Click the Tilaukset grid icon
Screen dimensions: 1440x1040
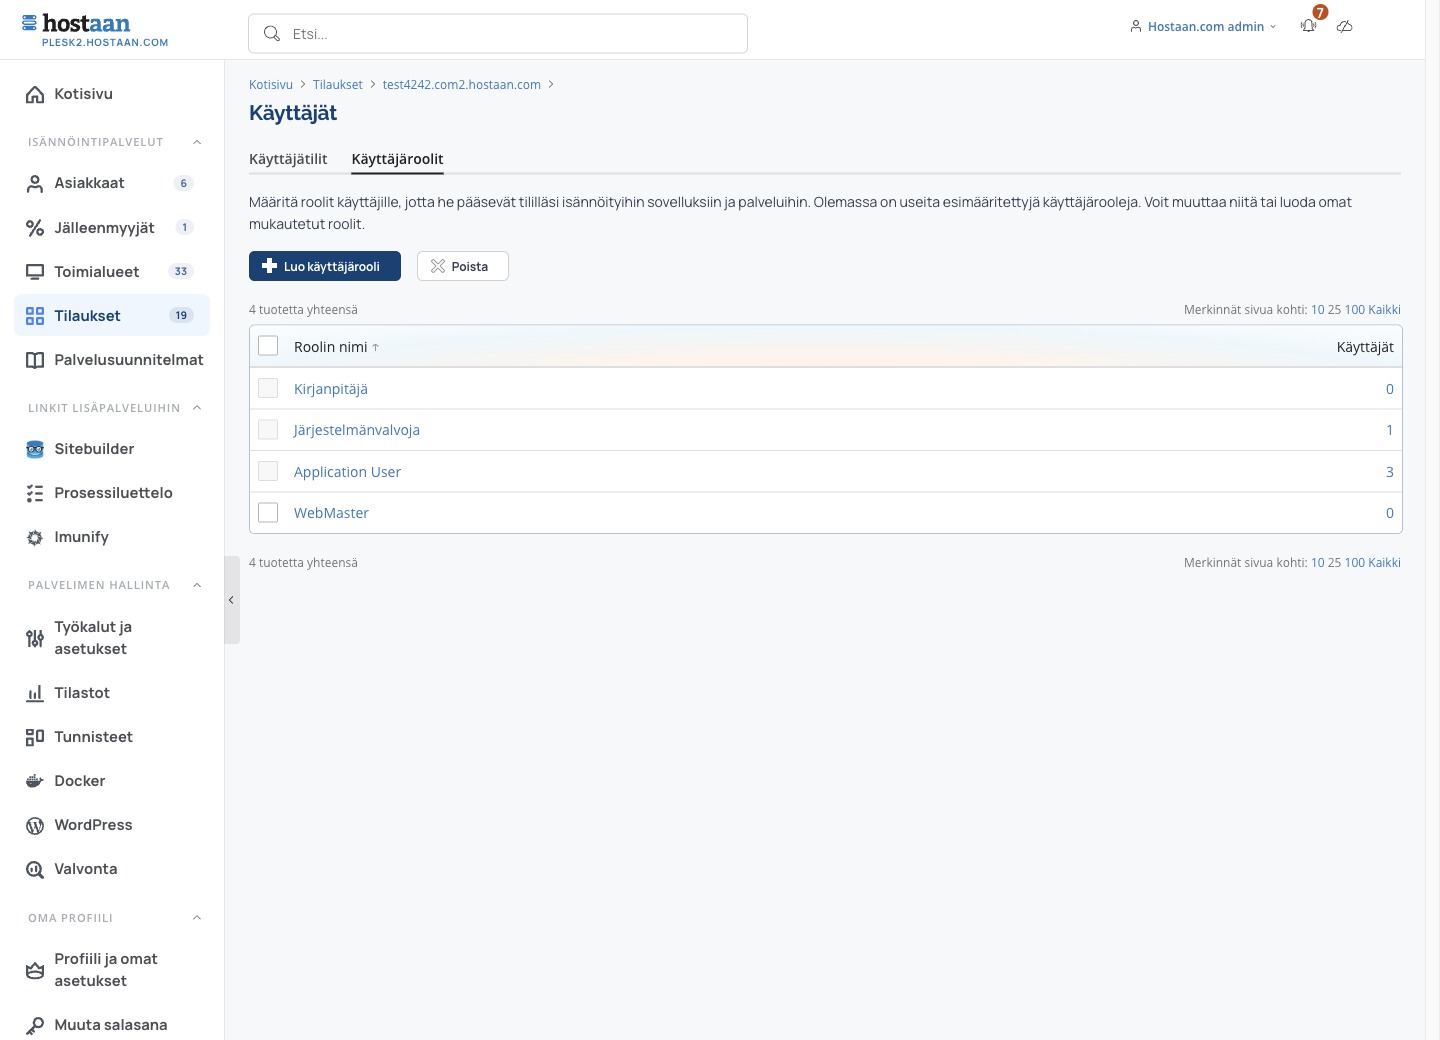coord(35,316)
